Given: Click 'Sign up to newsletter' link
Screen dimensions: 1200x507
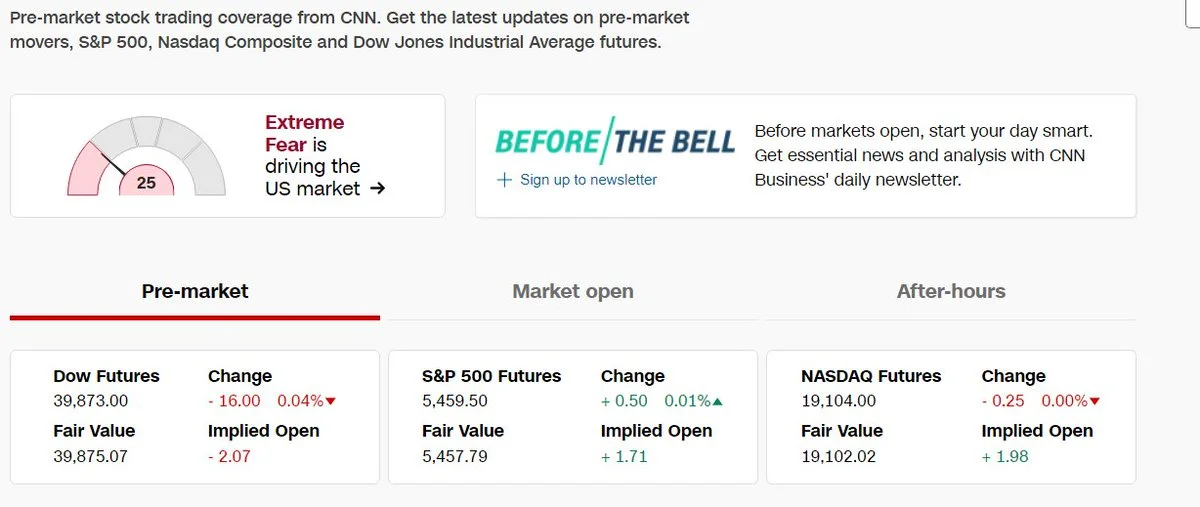Looking at the screenshot, I should (x=588, y=180).
